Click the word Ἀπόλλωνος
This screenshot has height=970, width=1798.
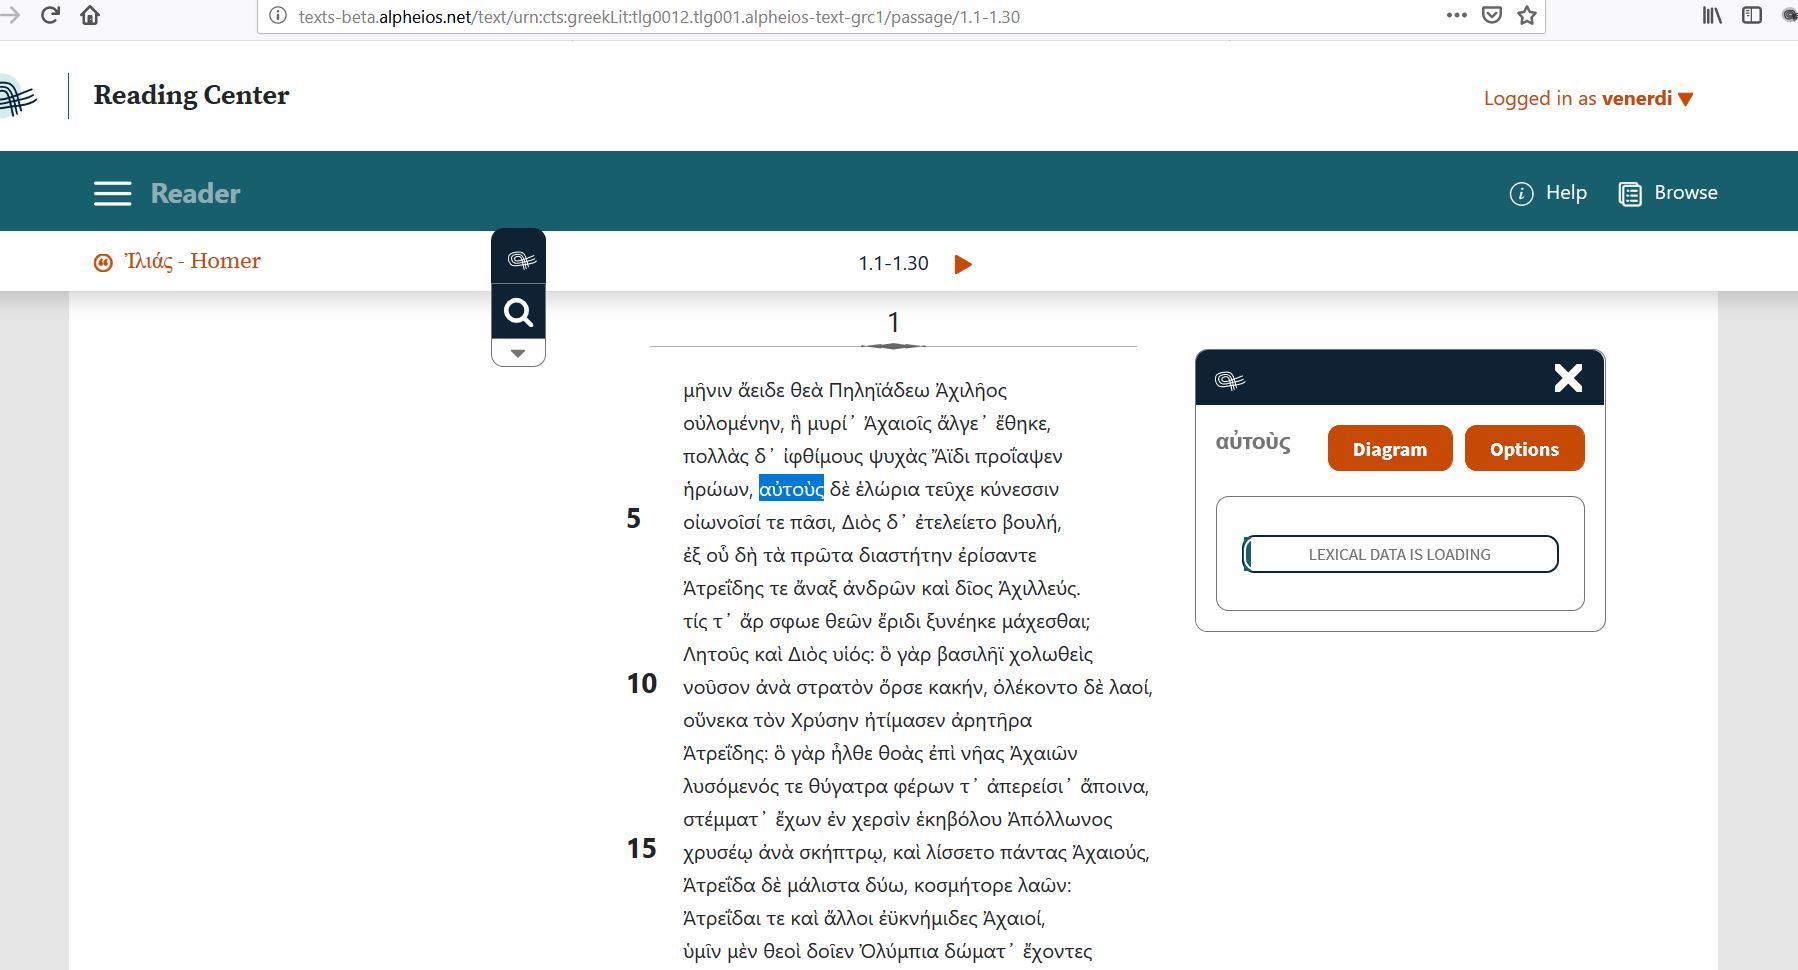pos(1060,819)
